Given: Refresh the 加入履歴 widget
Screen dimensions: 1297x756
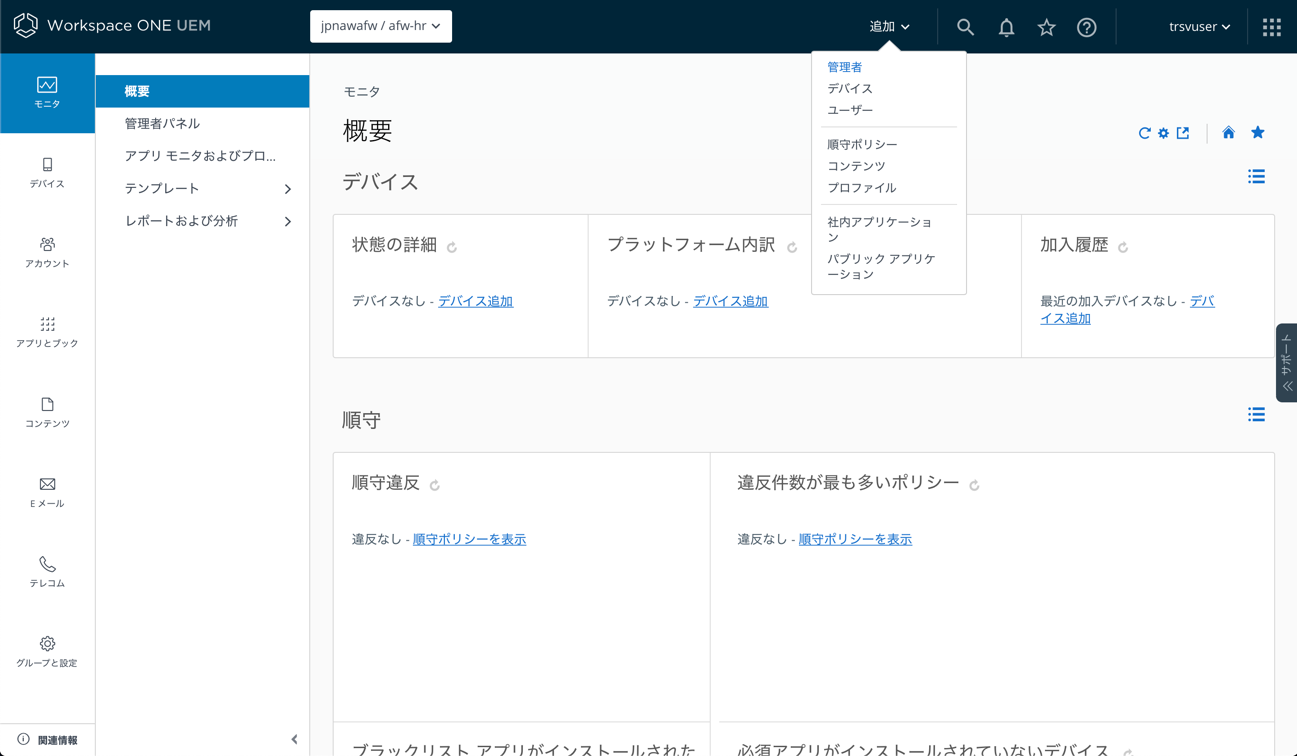Looking at the screenshot, I should tap(1123, 247).
